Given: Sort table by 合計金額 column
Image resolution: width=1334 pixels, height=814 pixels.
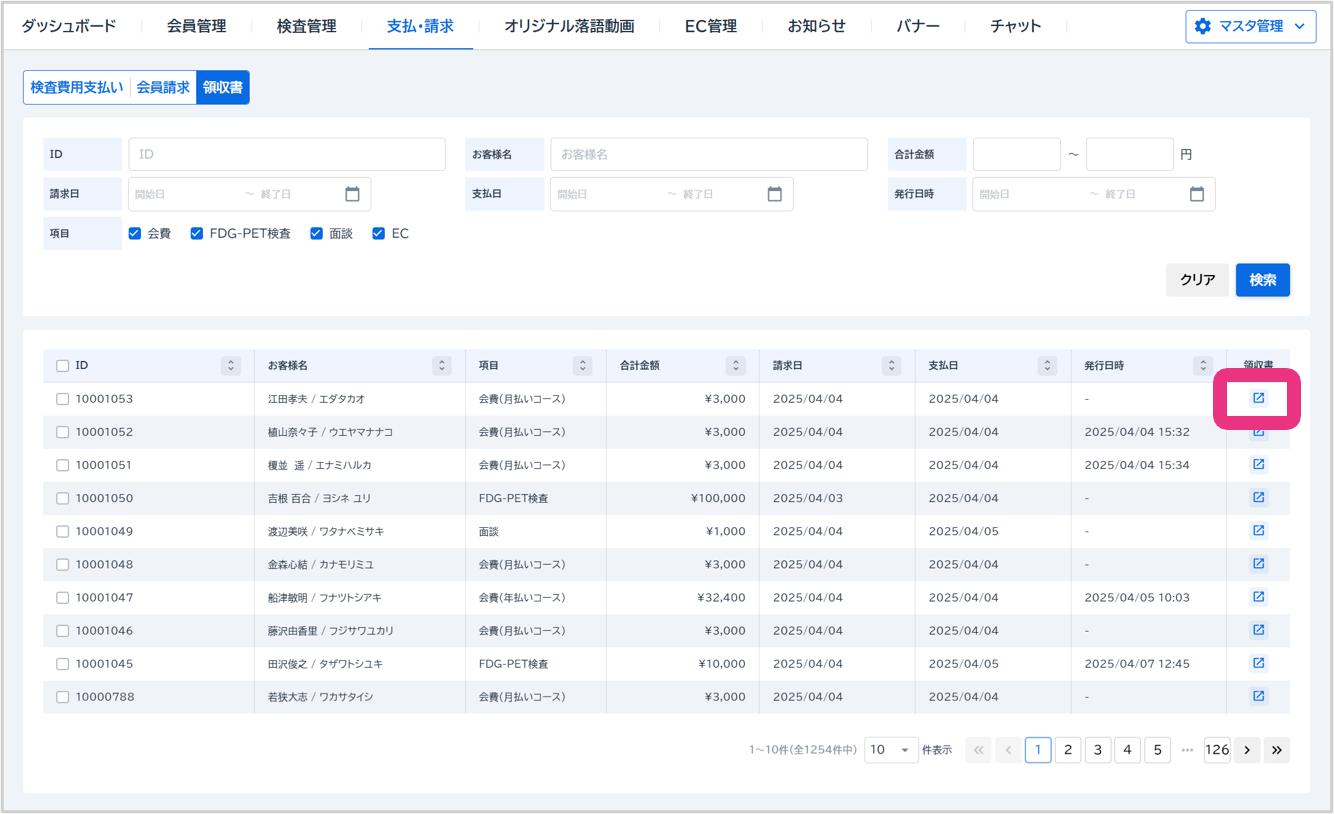Looking at the screenshot, I should [x=736, y=366].
